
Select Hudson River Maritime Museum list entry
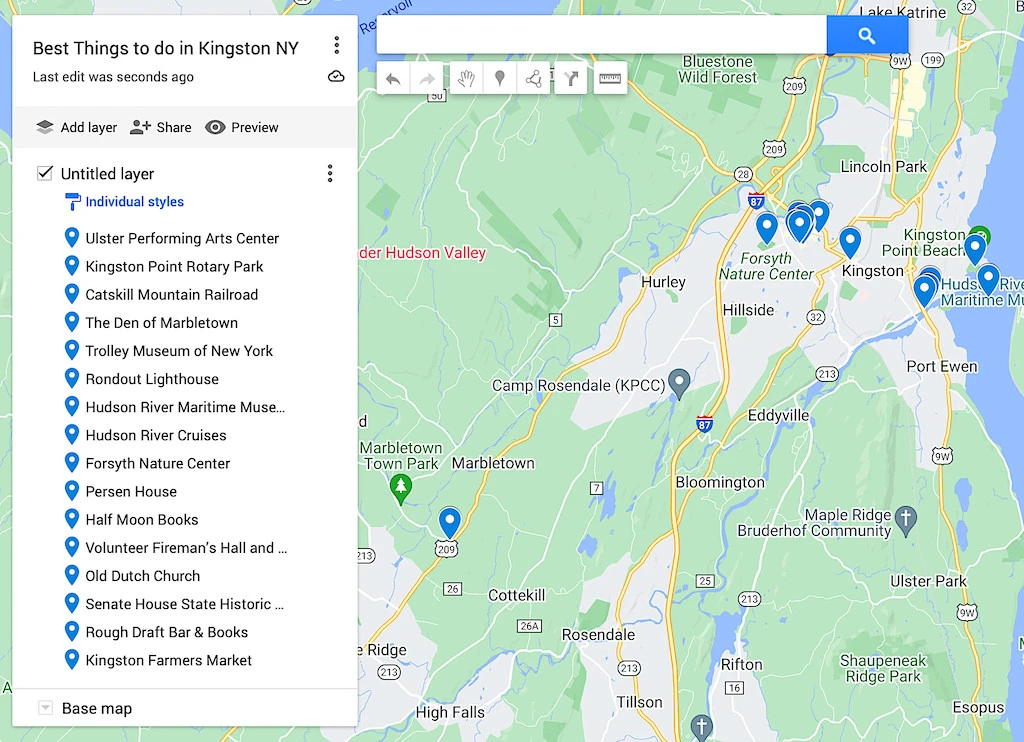[x=185, y=407]
